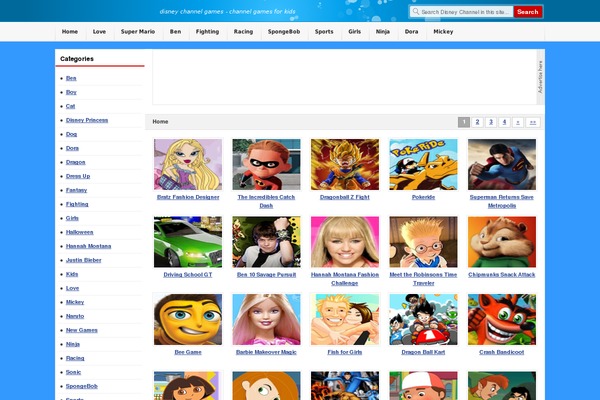
Task: Open Fish for Girls thumbnail
Action: (345, 320)
